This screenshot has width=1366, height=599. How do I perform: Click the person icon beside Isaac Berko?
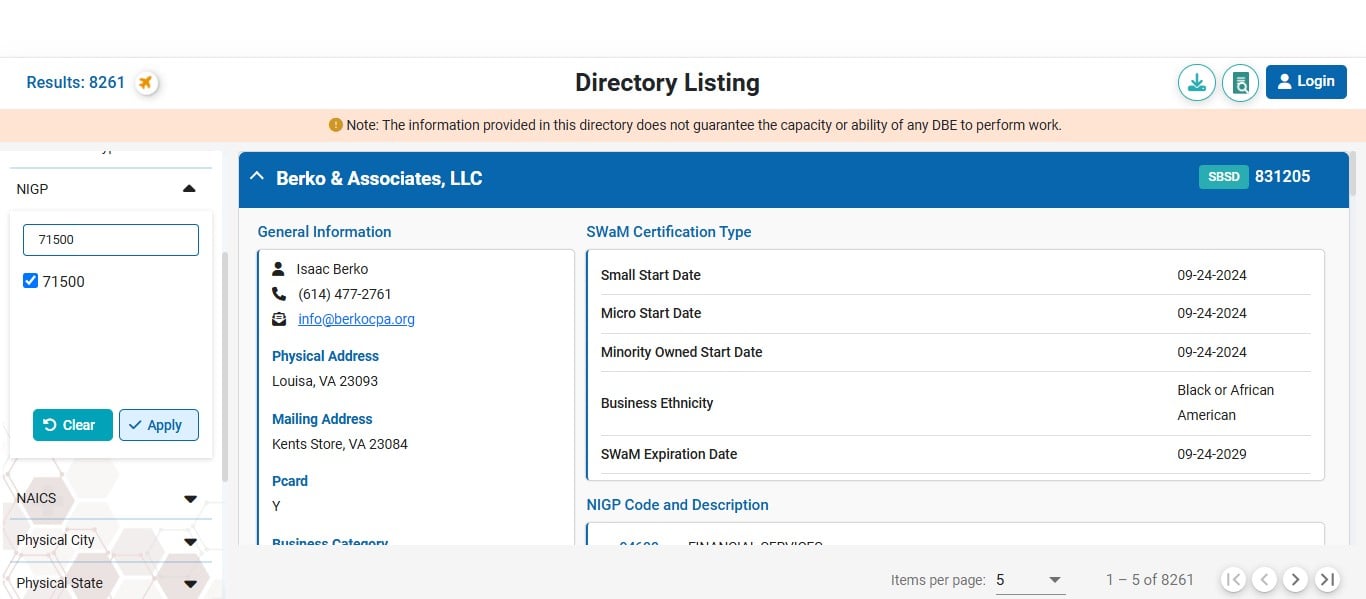point(279,269)
